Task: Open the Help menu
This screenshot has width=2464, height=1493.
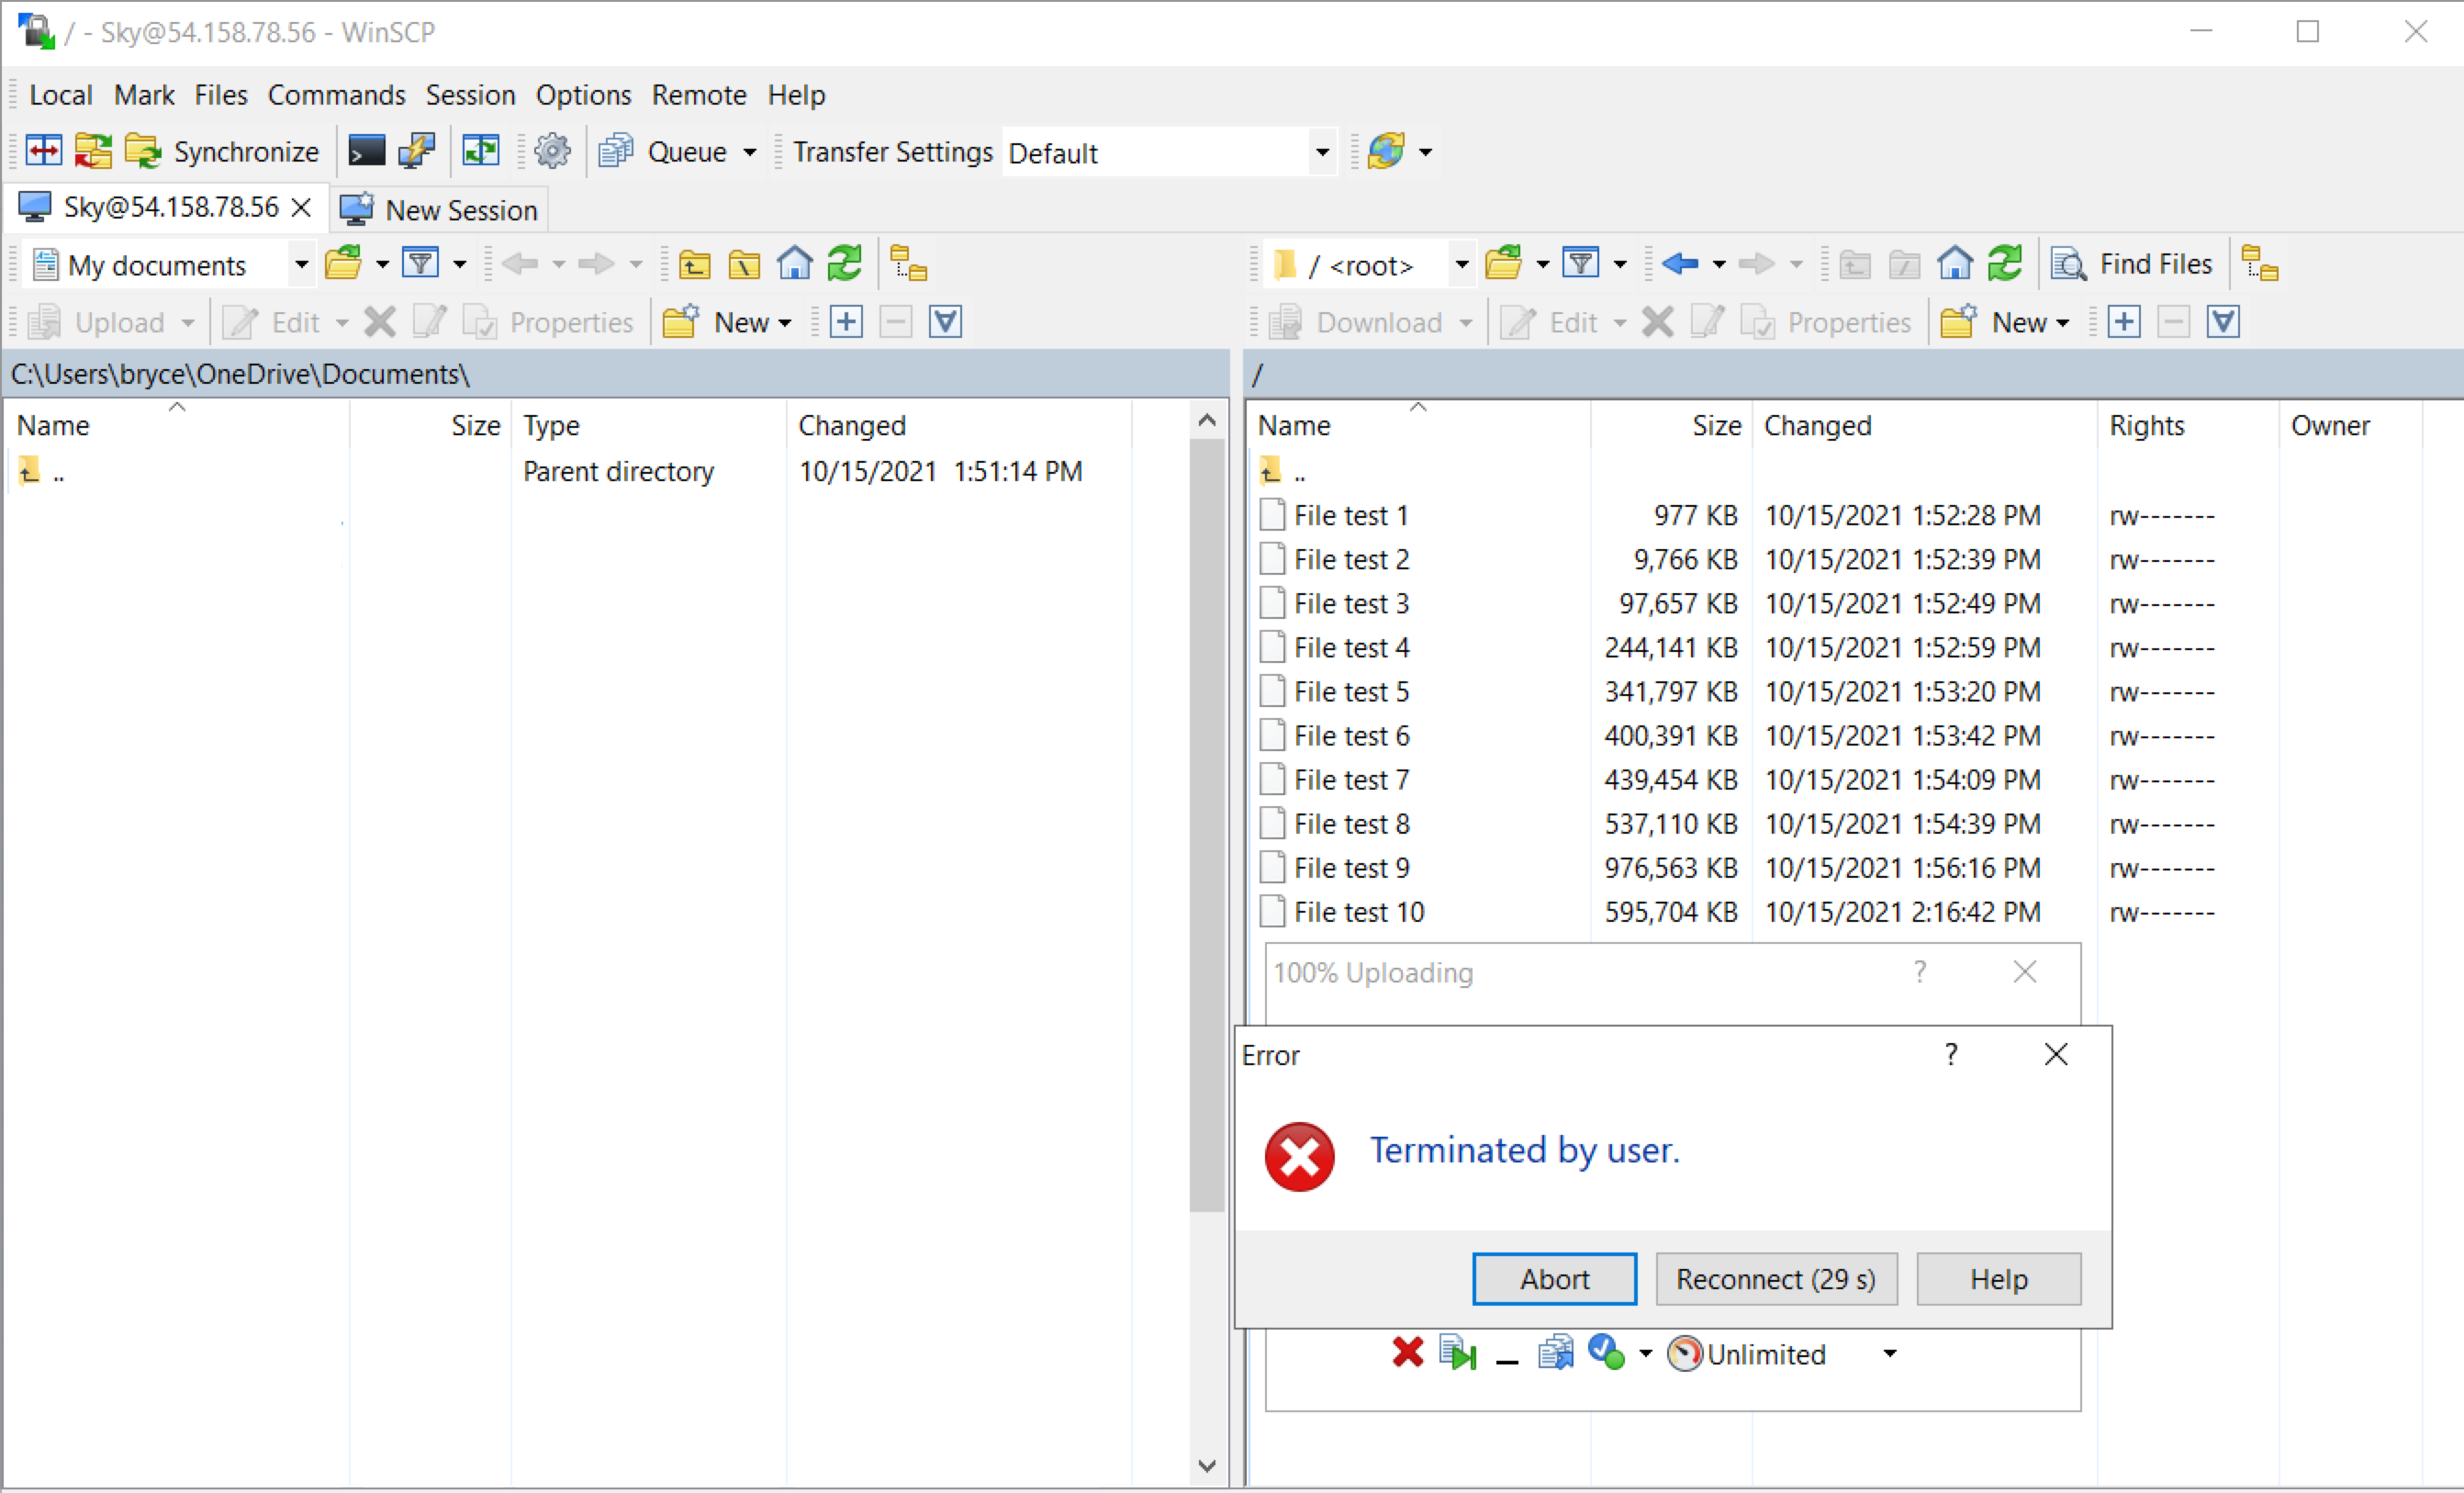Action: (796, 95)
